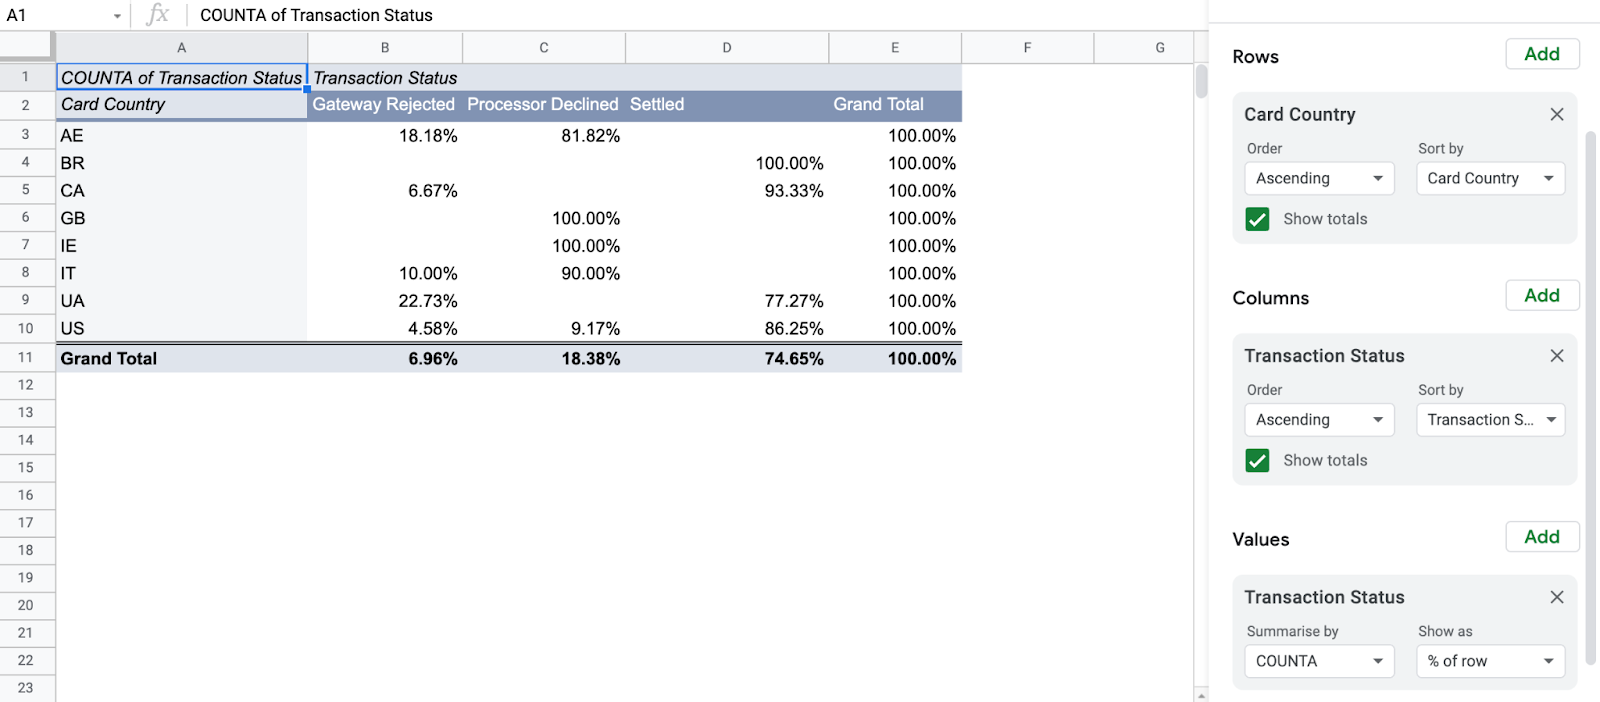Open Card Country Sort by dropdown
The height and width of the screenshot is (702, 1600).
click(x=1490, y=178)
